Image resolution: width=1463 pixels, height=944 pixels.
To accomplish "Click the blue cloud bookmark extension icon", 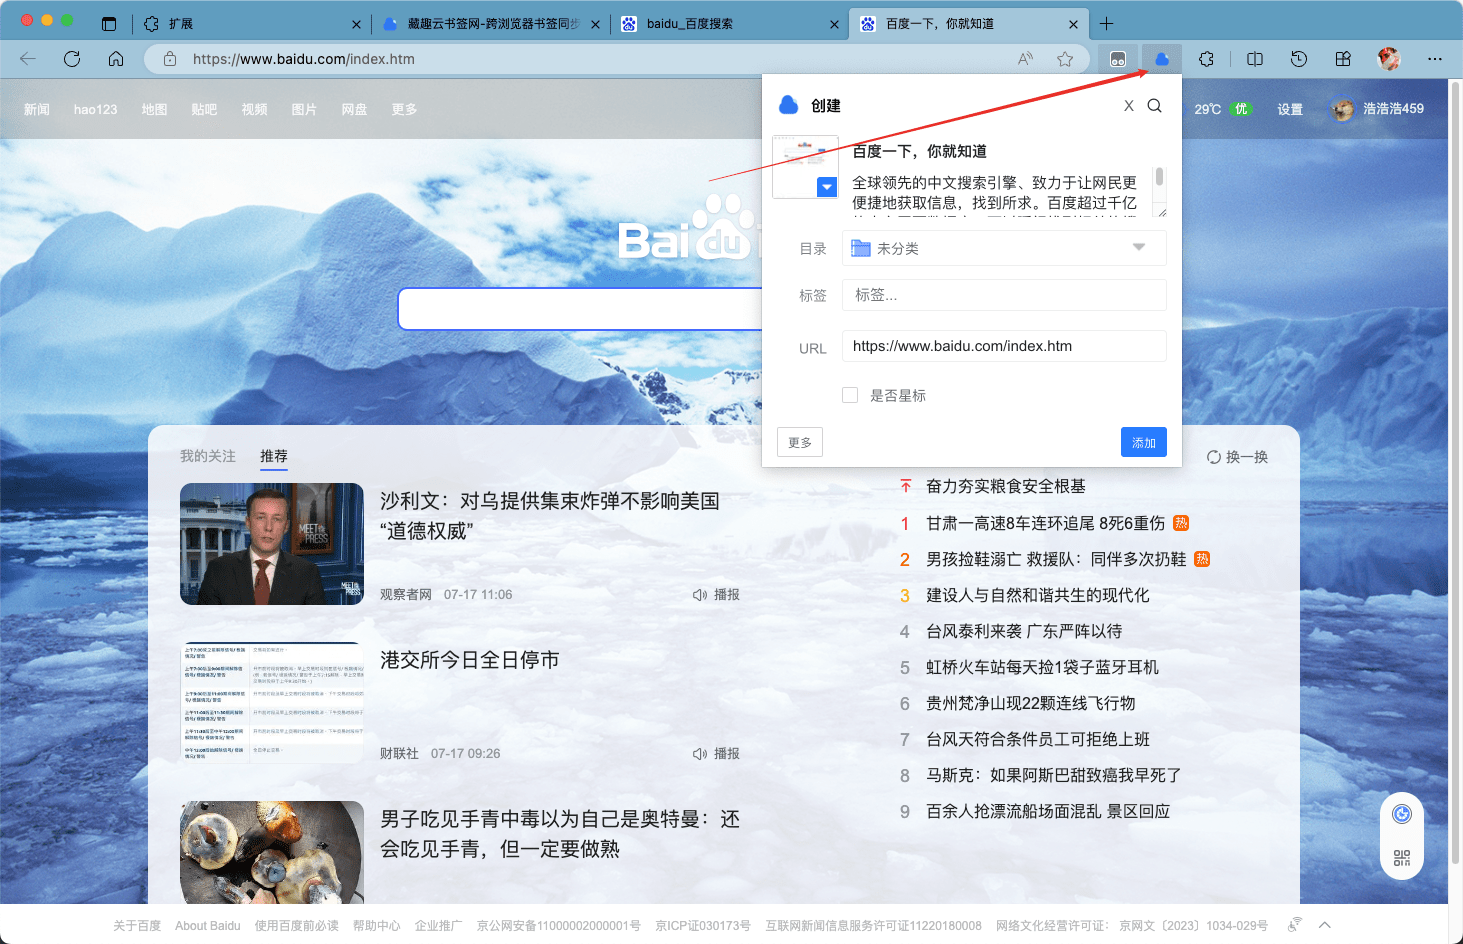I will 1162,59.
